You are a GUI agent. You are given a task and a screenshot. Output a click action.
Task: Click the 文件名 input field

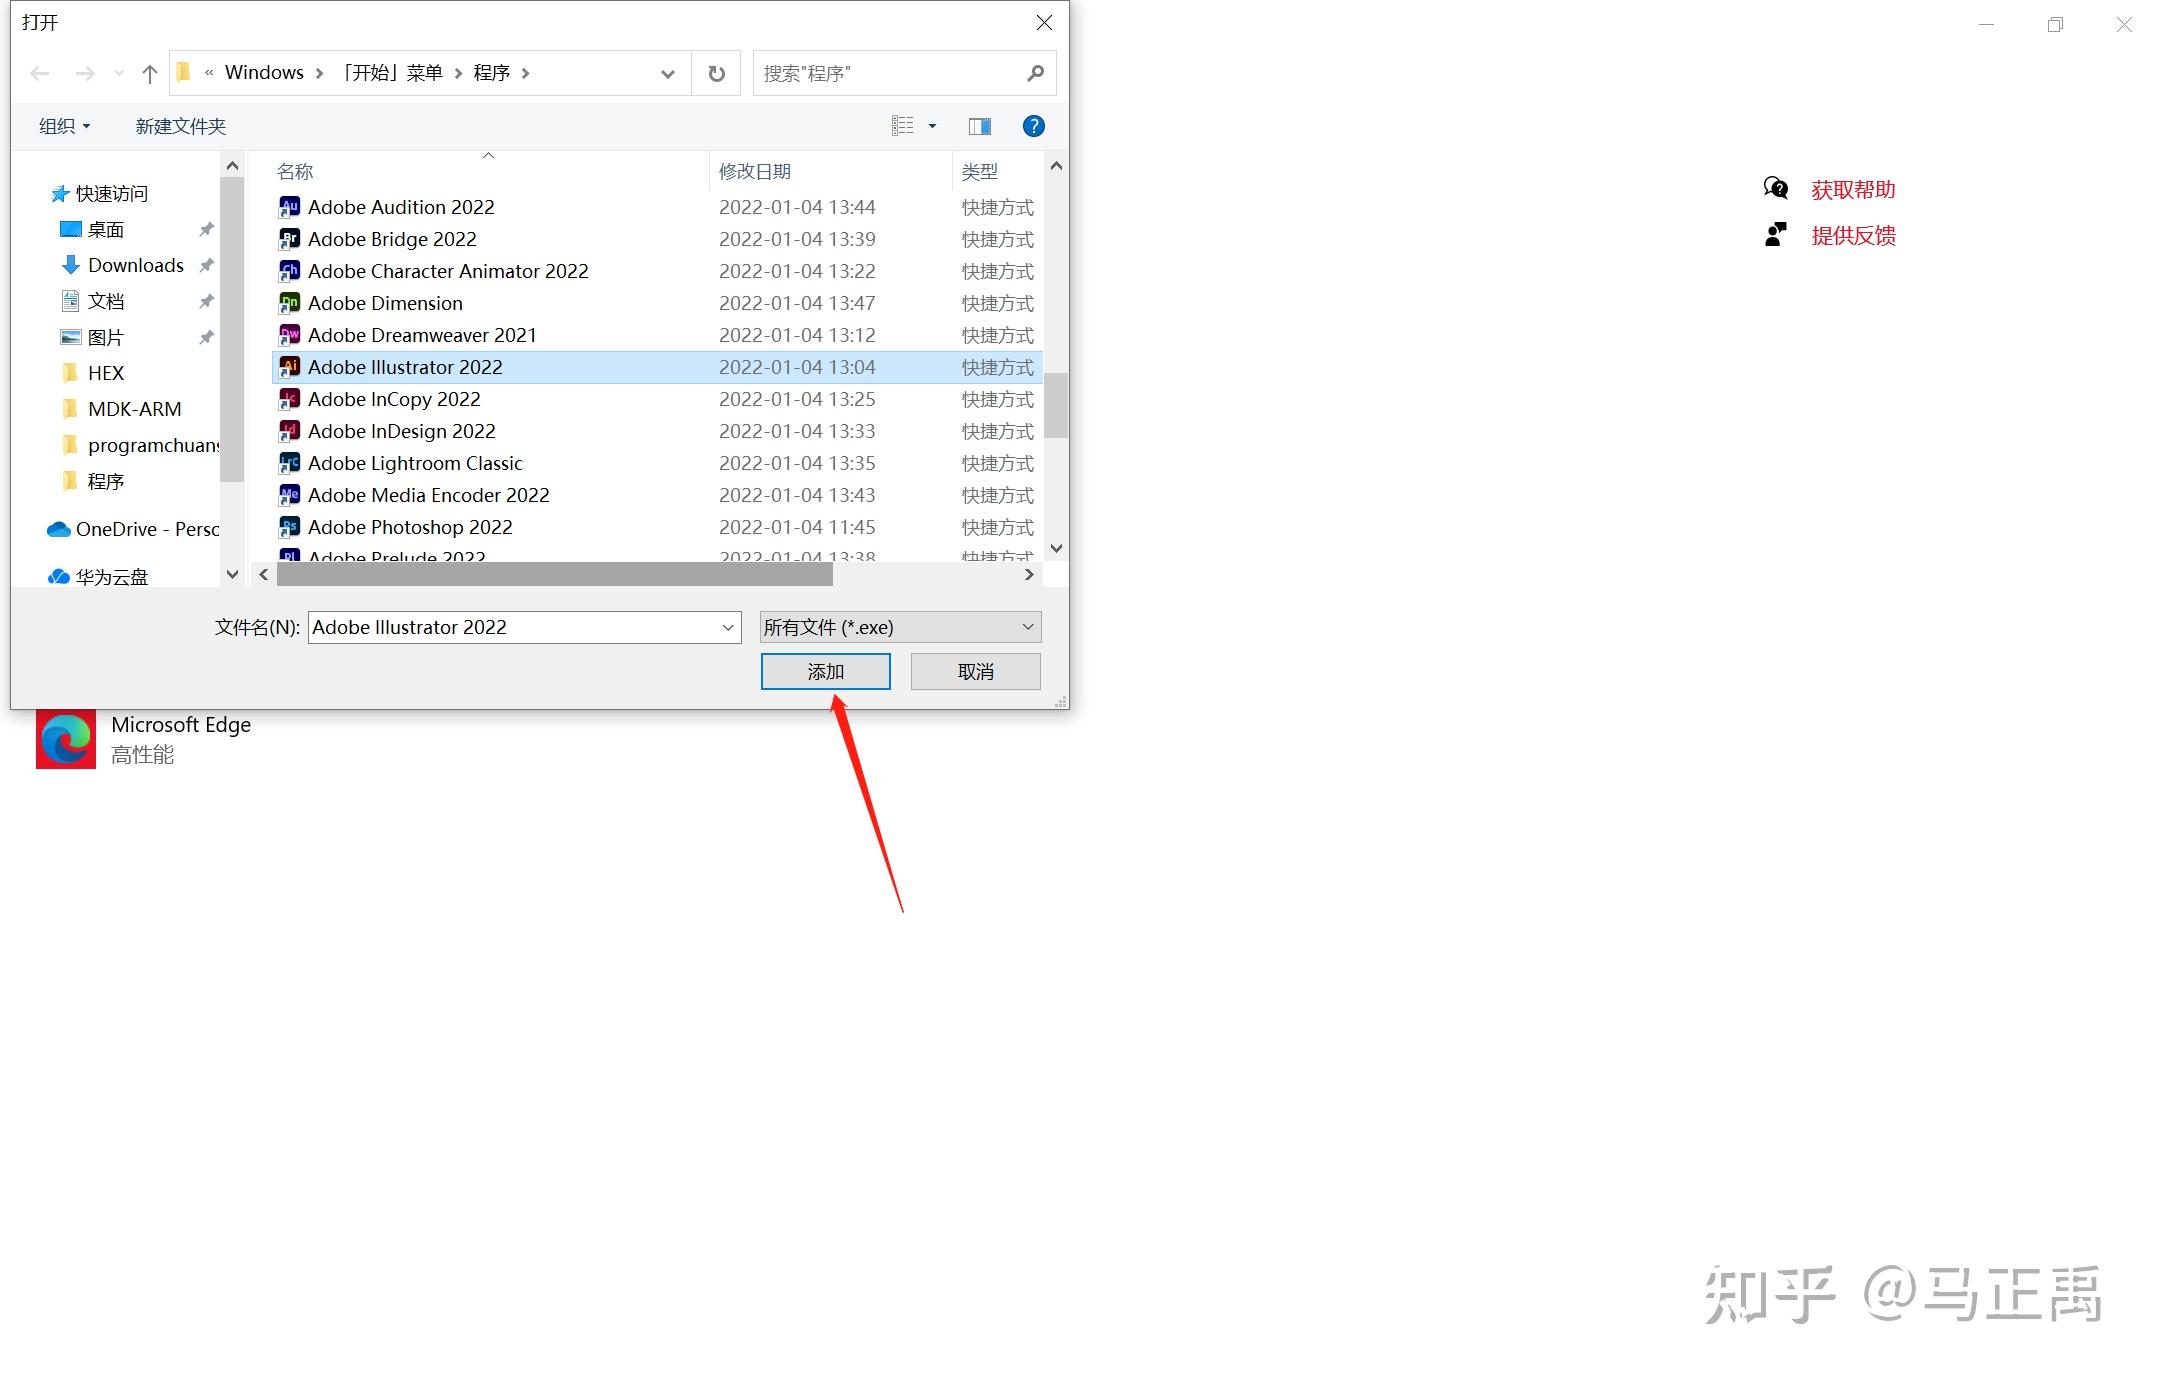click(x=510, y=627)
